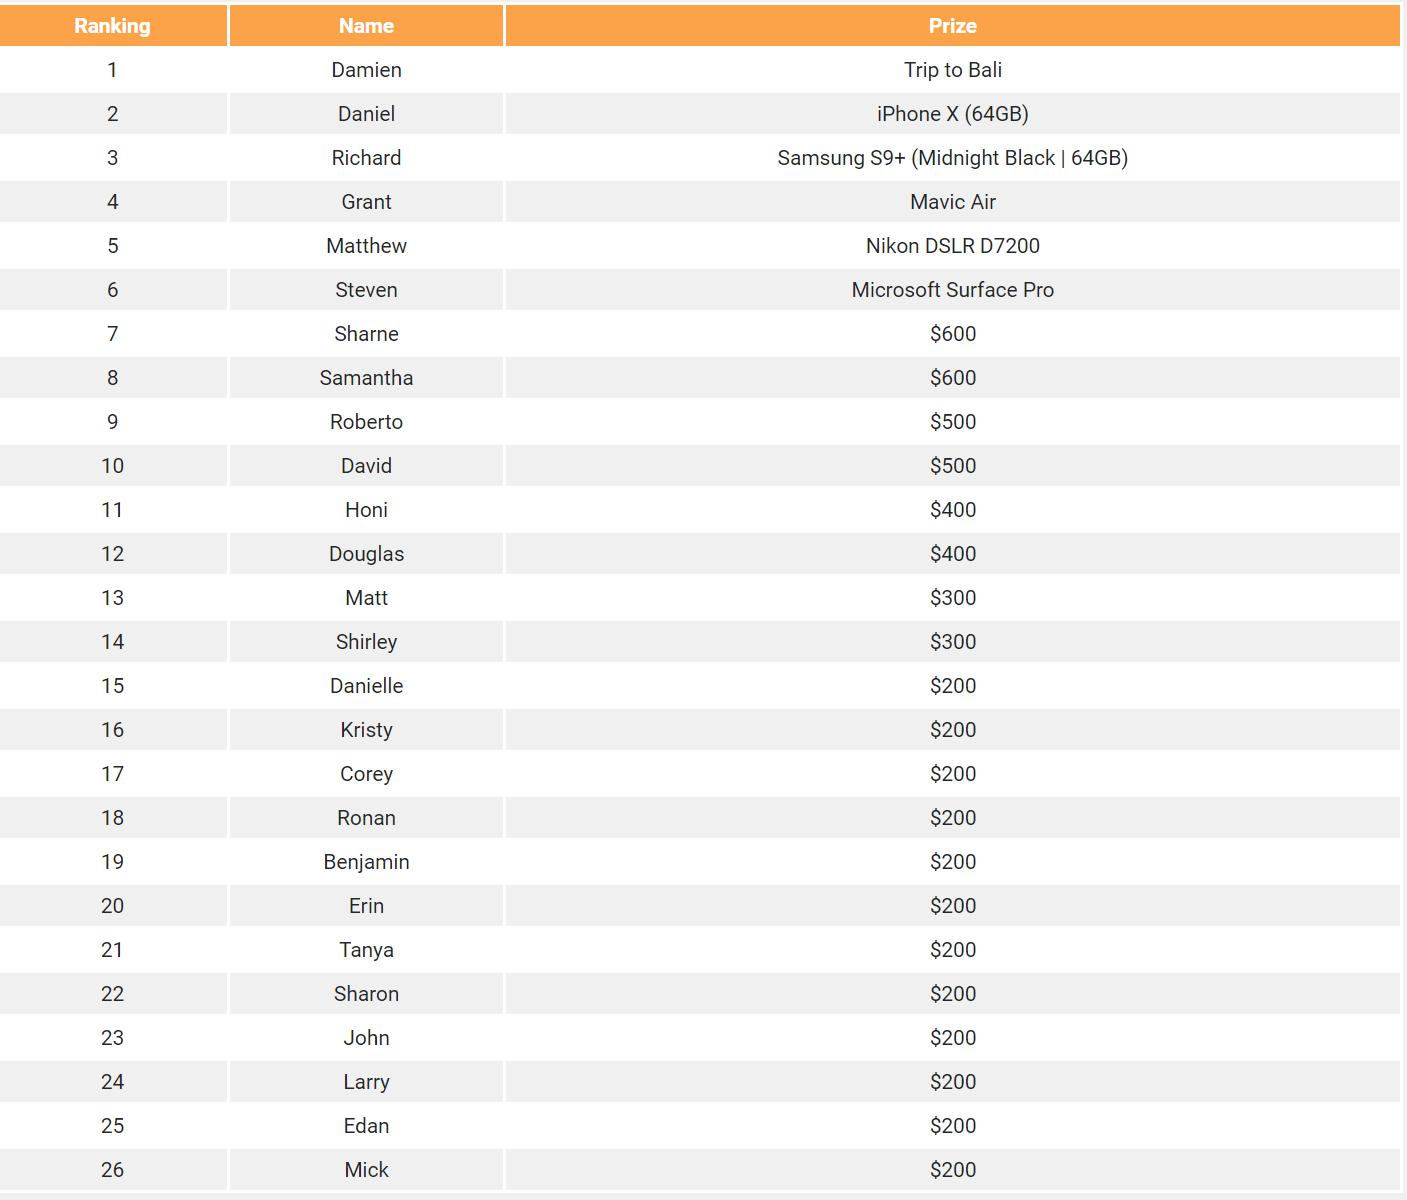Click the Prize column header

tap(952, 26)
